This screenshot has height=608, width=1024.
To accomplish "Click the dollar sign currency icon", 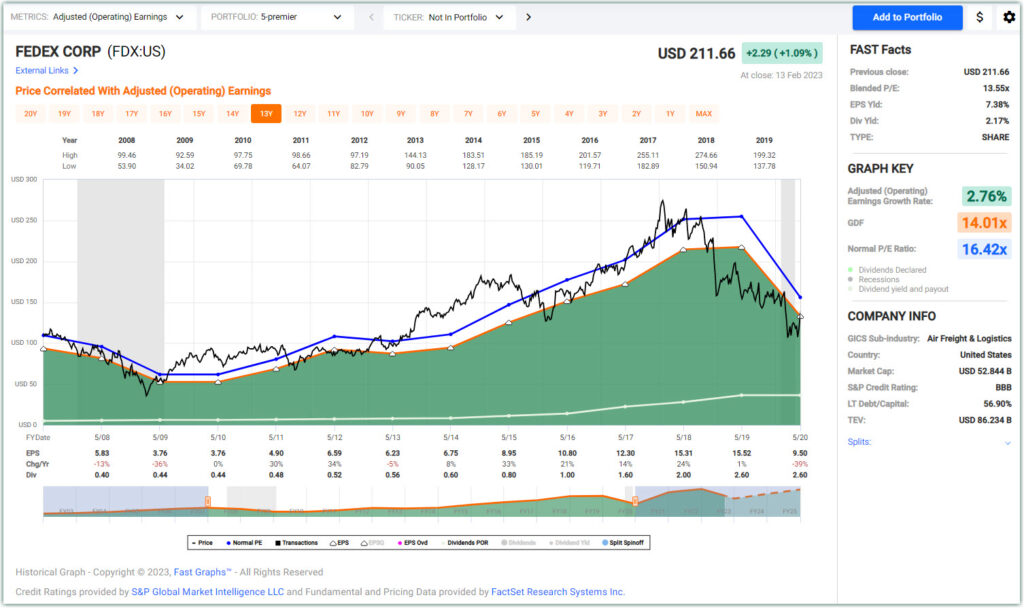I will 979,17.
